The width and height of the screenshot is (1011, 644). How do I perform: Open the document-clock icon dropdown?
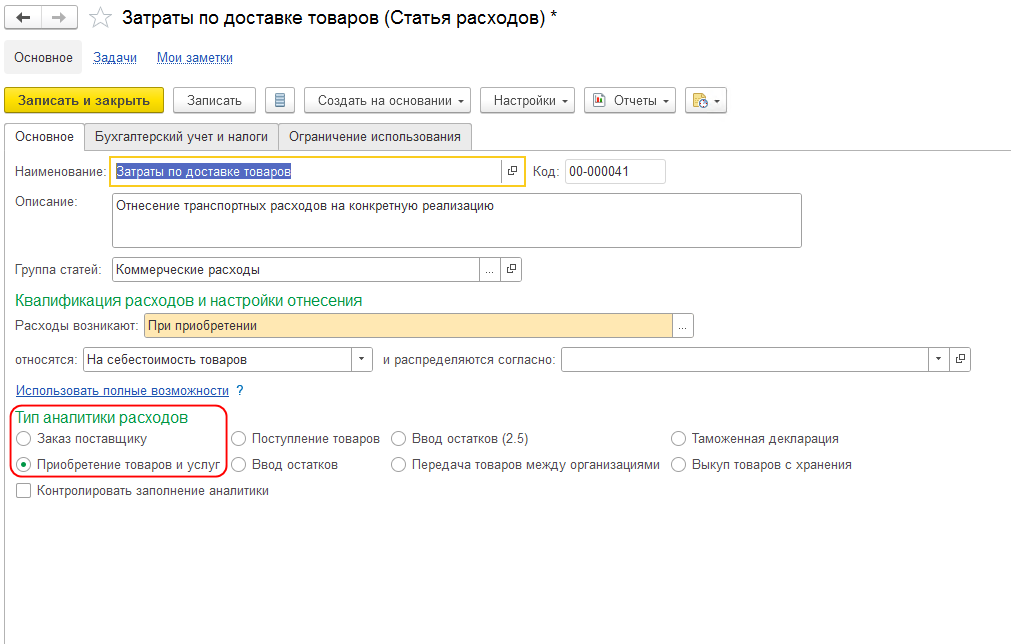coord(705,101)
